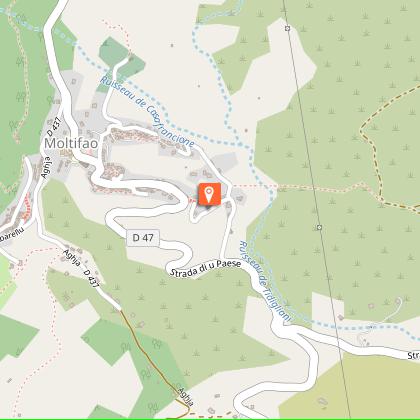The height and width of the screenshot is (420, 420).
Task: Click the D 47 road shield
Action: click(x=143, y=238)
